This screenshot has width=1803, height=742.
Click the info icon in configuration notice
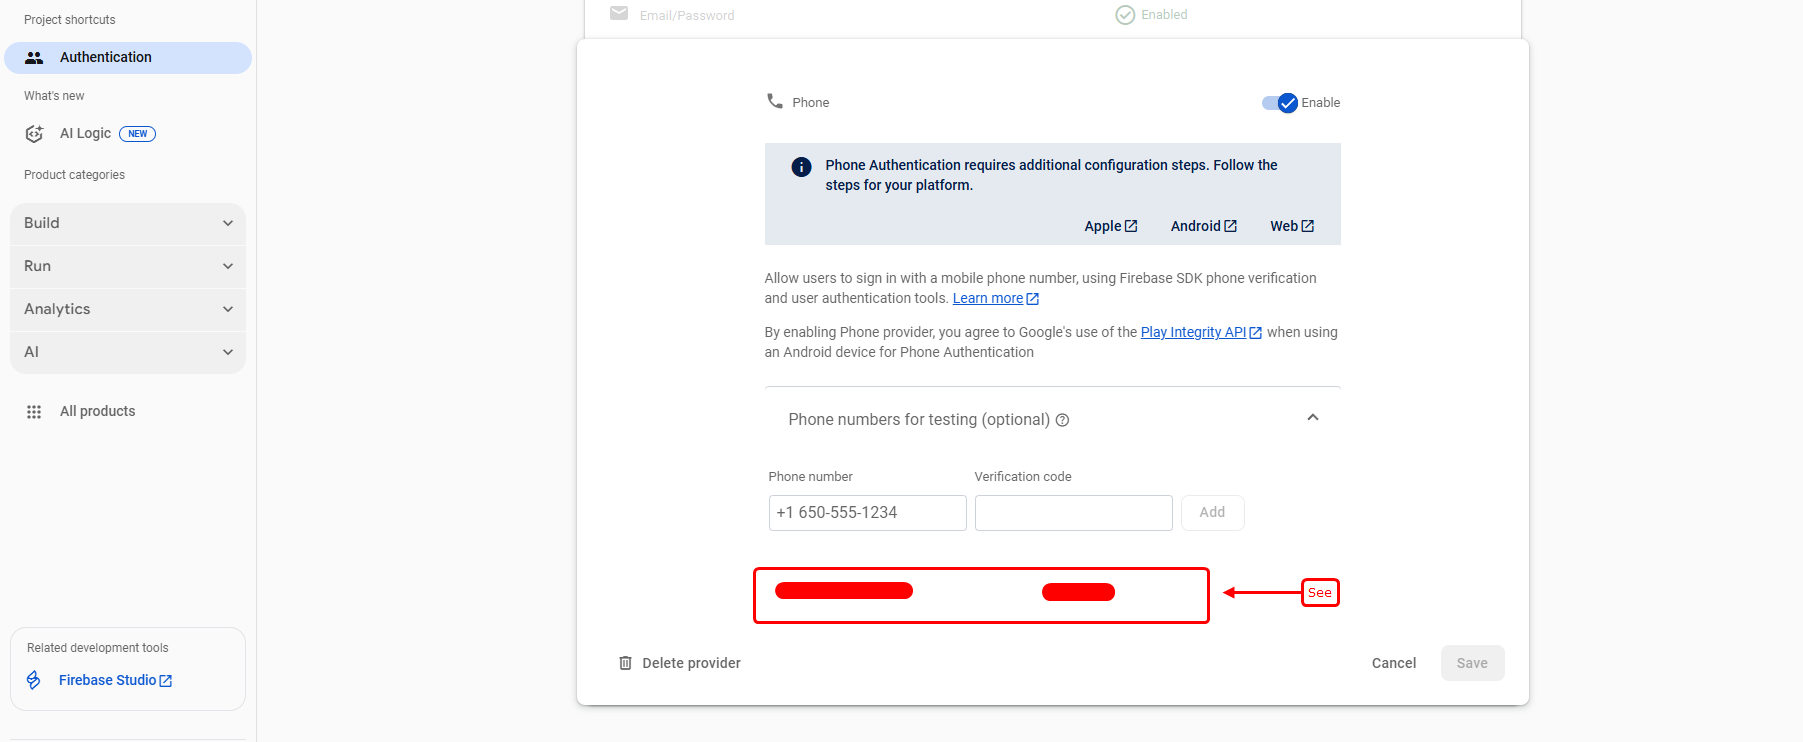pyautogui.click(x=801, y=167)
